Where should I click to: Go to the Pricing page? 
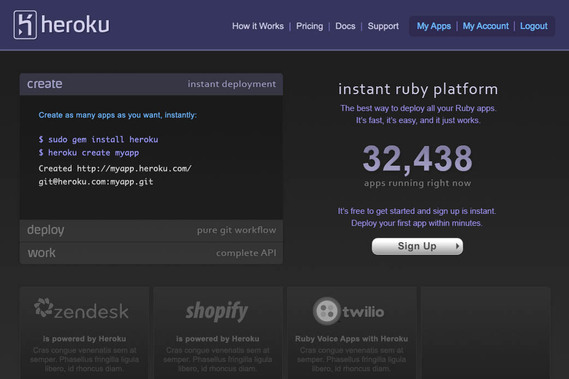point(310,26)
